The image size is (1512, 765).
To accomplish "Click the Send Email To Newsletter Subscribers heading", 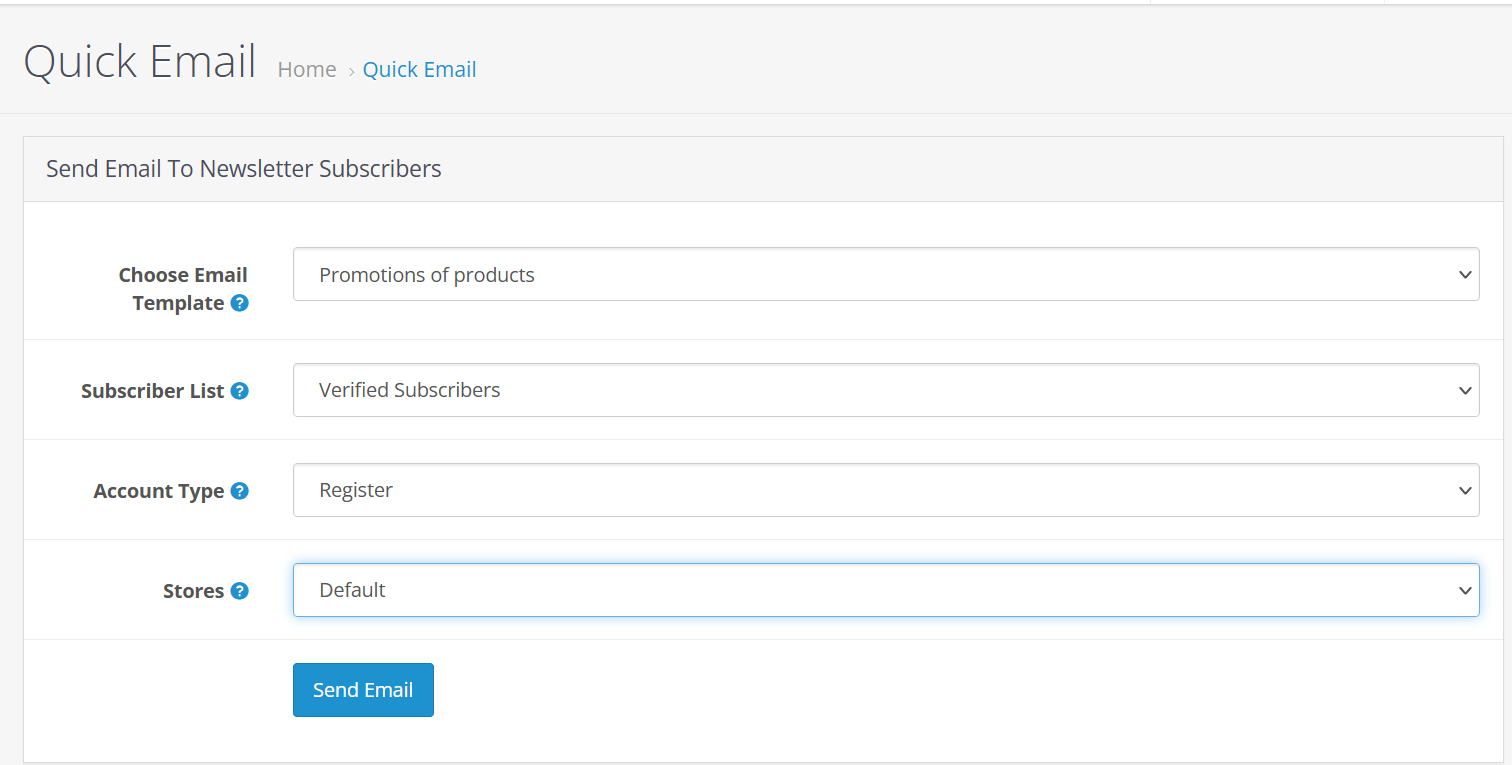I will point(243,169).
